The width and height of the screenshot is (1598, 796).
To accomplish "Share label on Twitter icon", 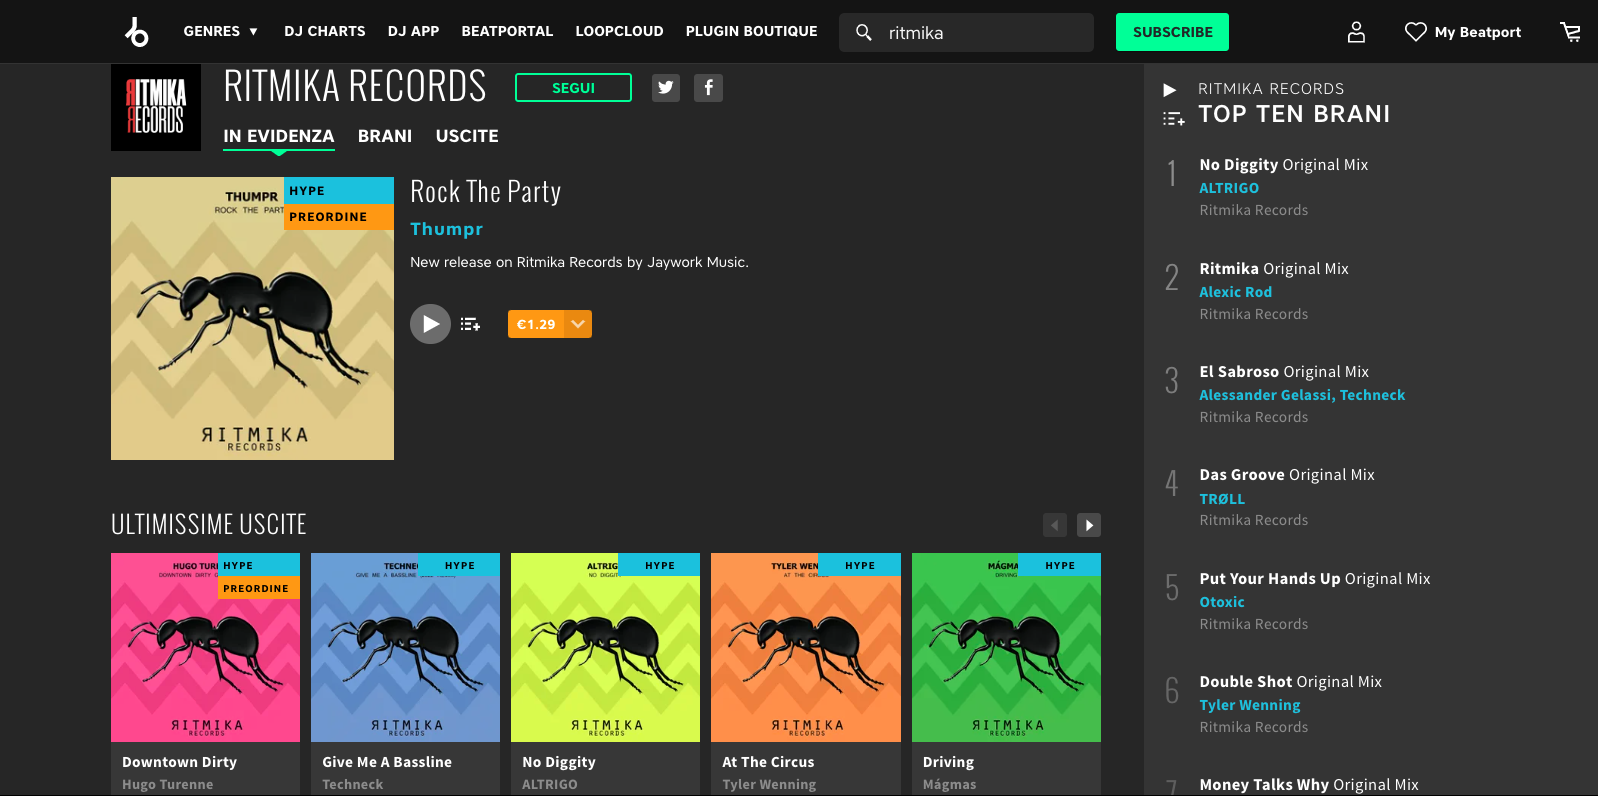I will [x=666, y=88].
